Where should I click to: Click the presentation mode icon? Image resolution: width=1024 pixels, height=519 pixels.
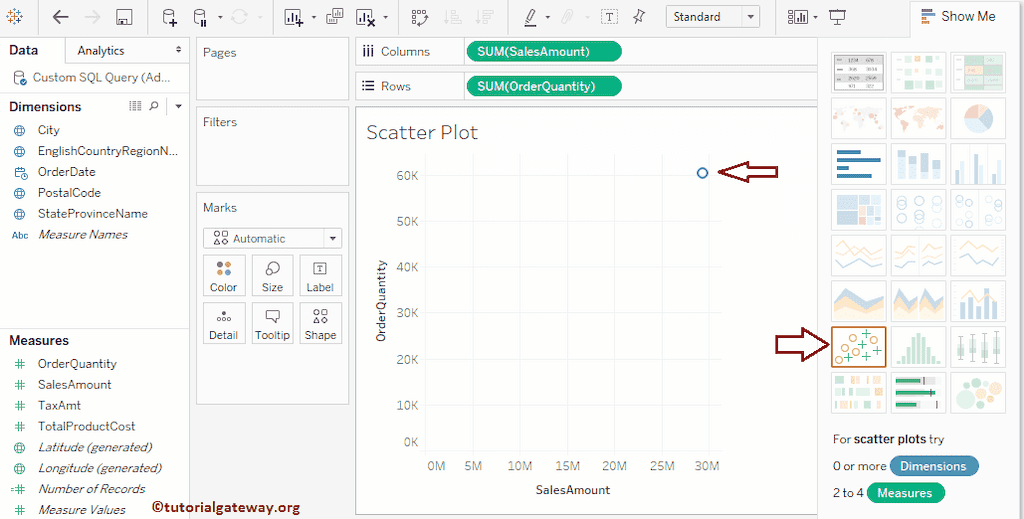(x=838, y=17)
